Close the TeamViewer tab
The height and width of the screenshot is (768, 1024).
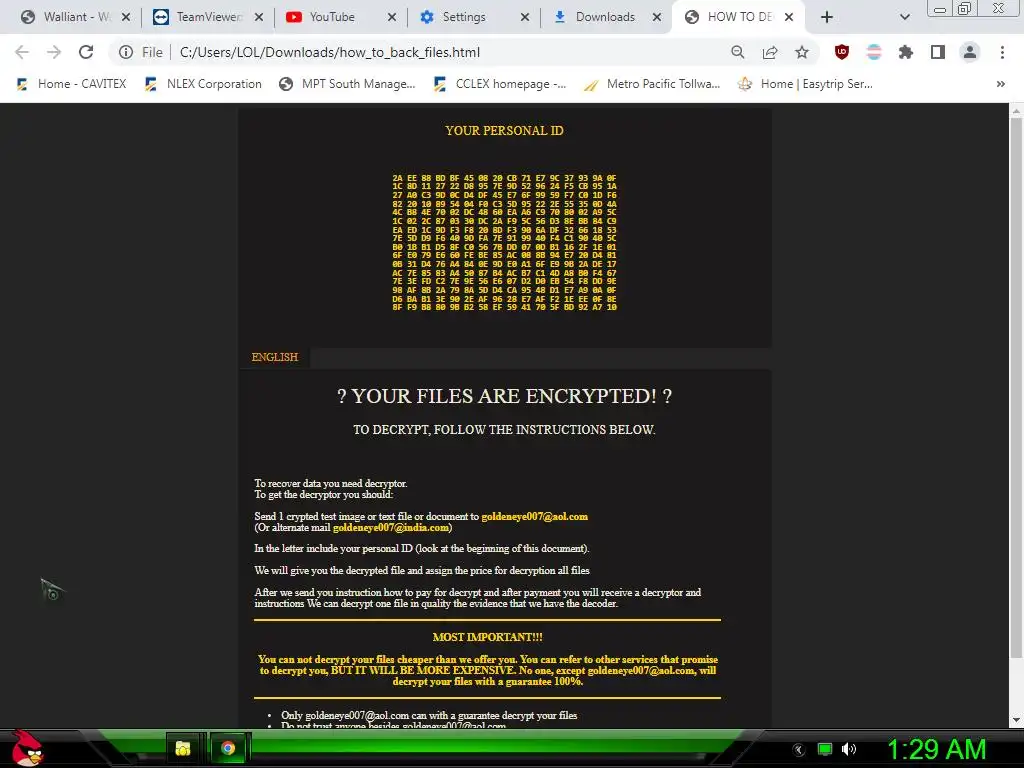click(x=259, y=17)
